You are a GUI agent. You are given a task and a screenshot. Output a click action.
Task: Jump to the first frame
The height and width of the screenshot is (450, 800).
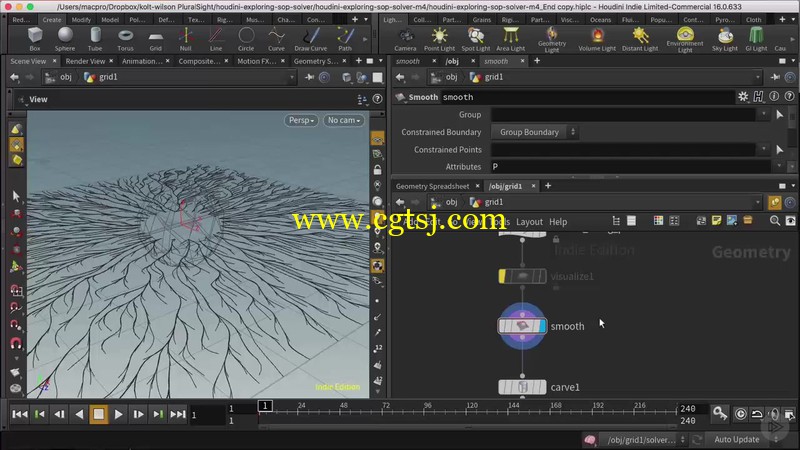pos(20,414)
